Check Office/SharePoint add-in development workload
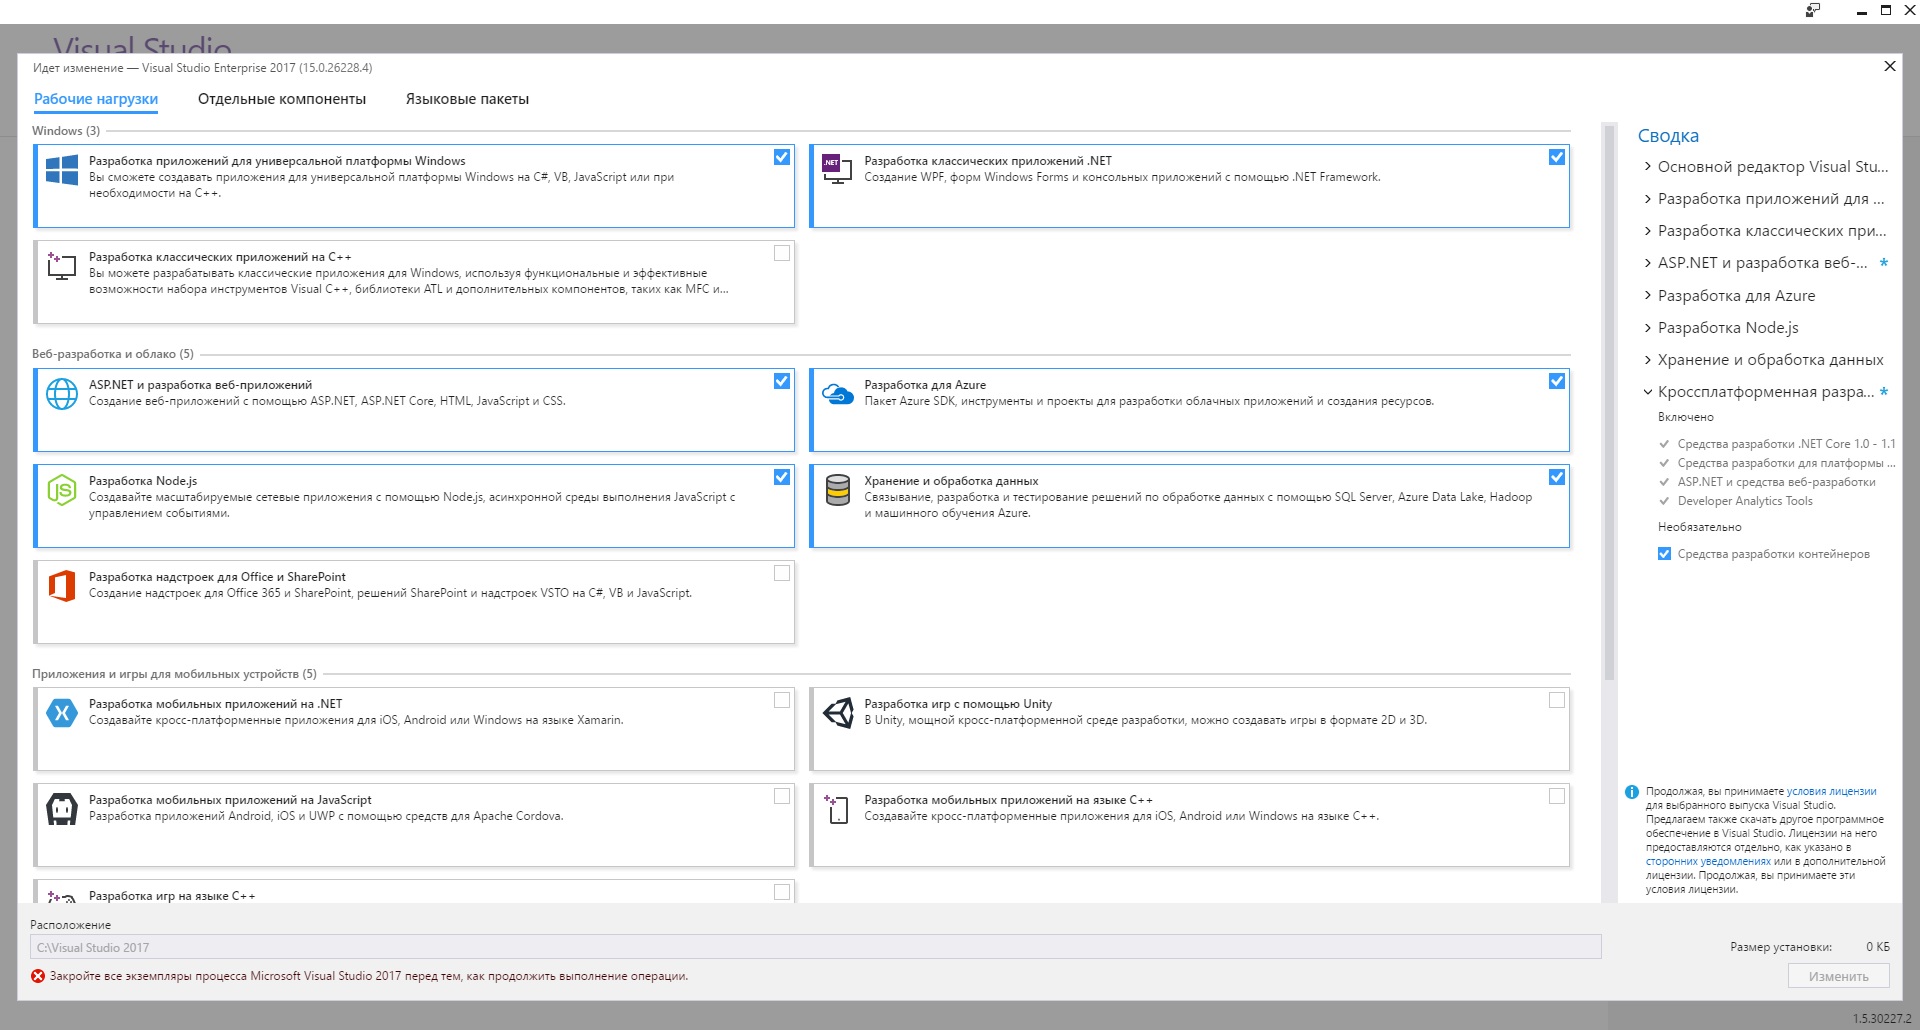Screen dimensions: 1920x1030 (782, 573)
